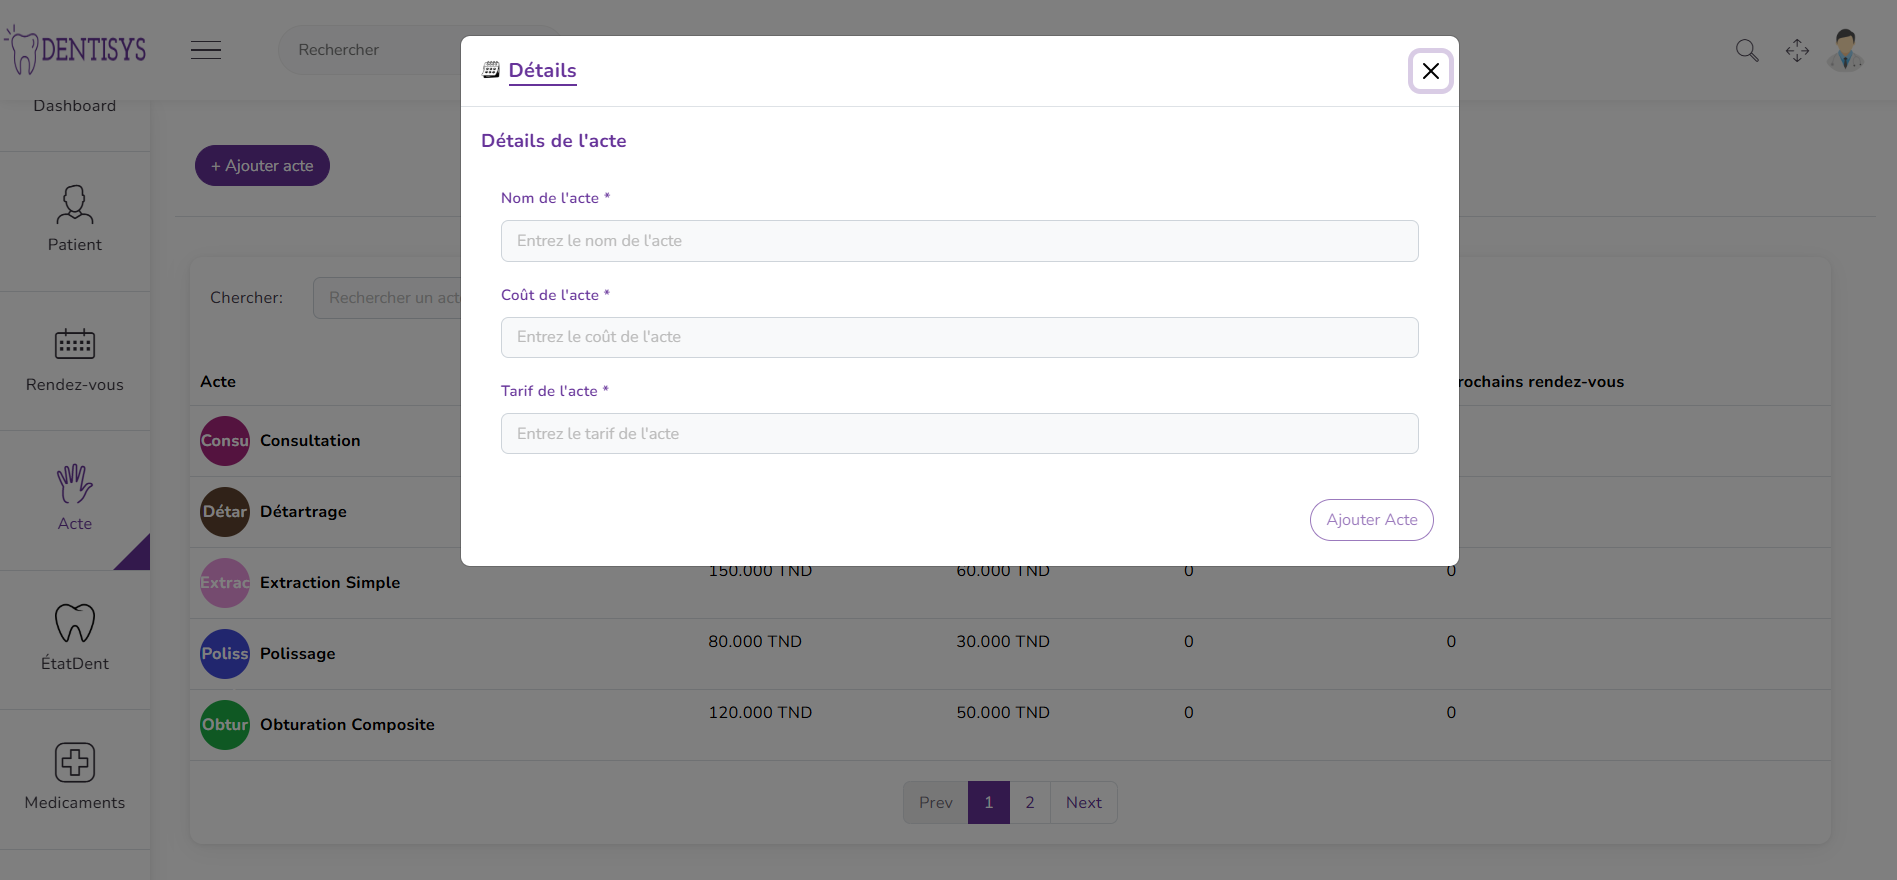Click the Patient sidebar icon
Screen dimensions: 1897x880
pos(75,205)
